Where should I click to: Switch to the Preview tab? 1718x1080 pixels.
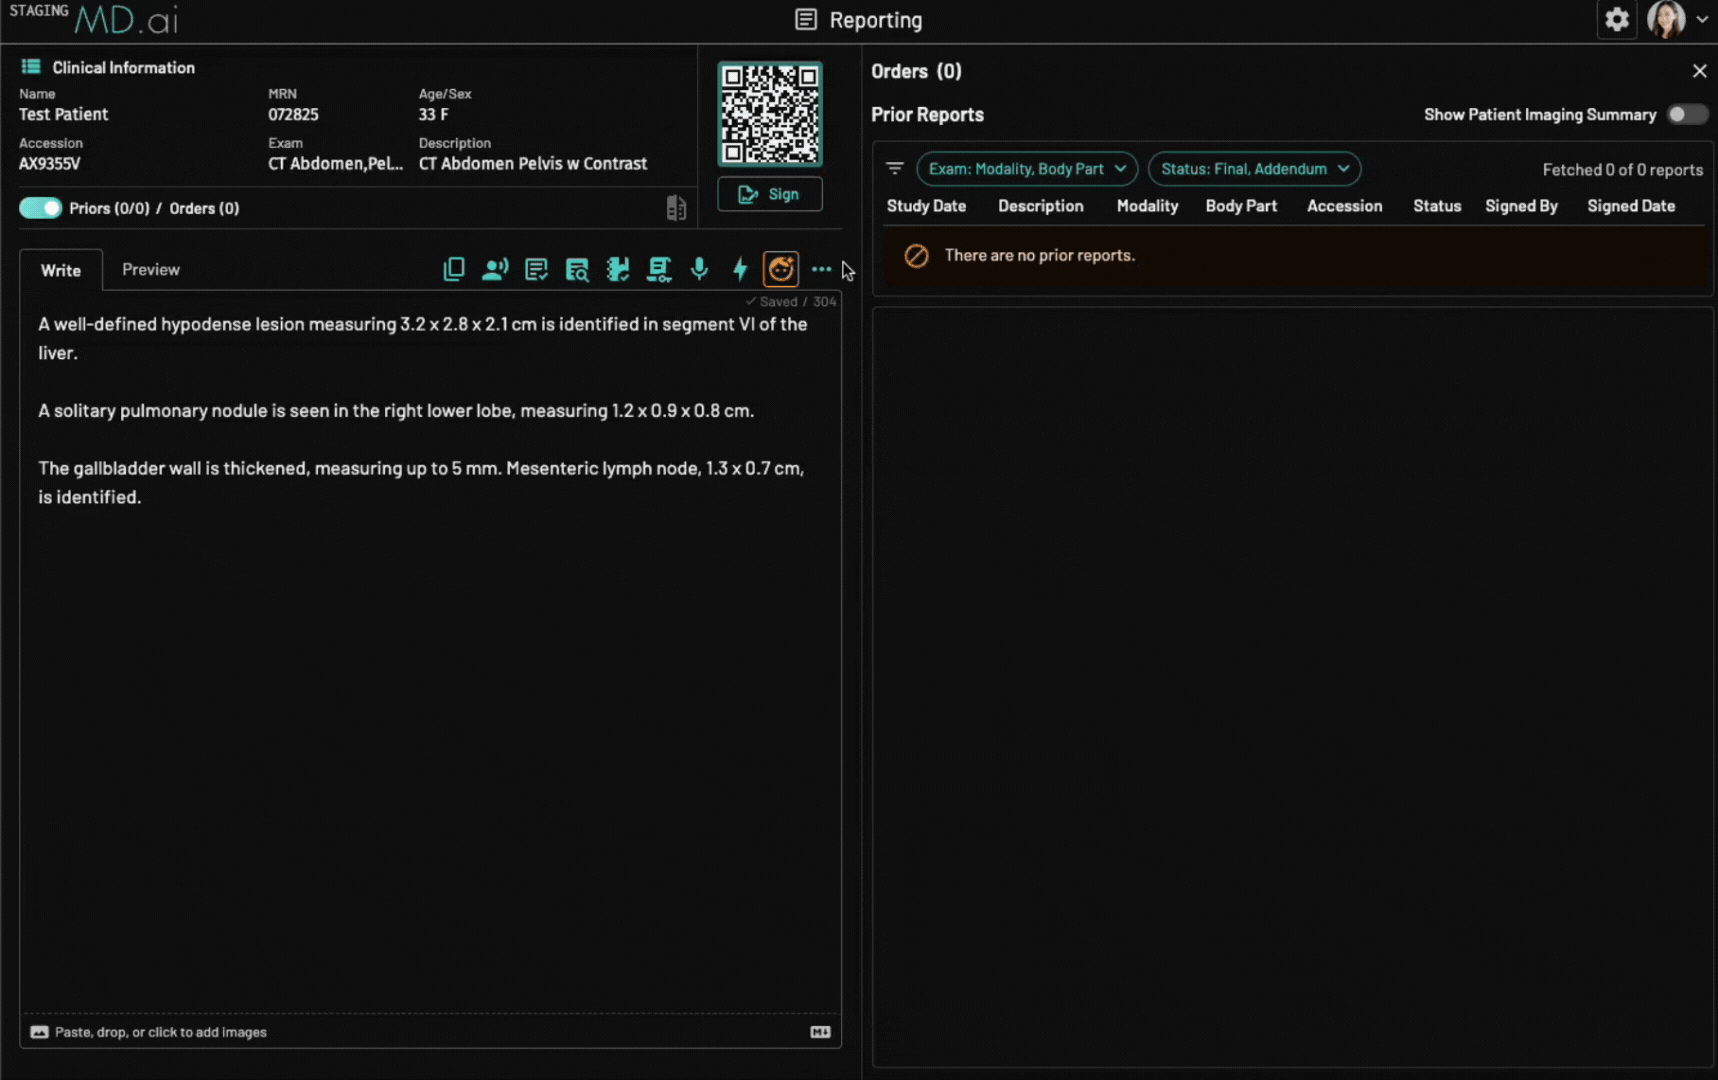tap(151, 270)
